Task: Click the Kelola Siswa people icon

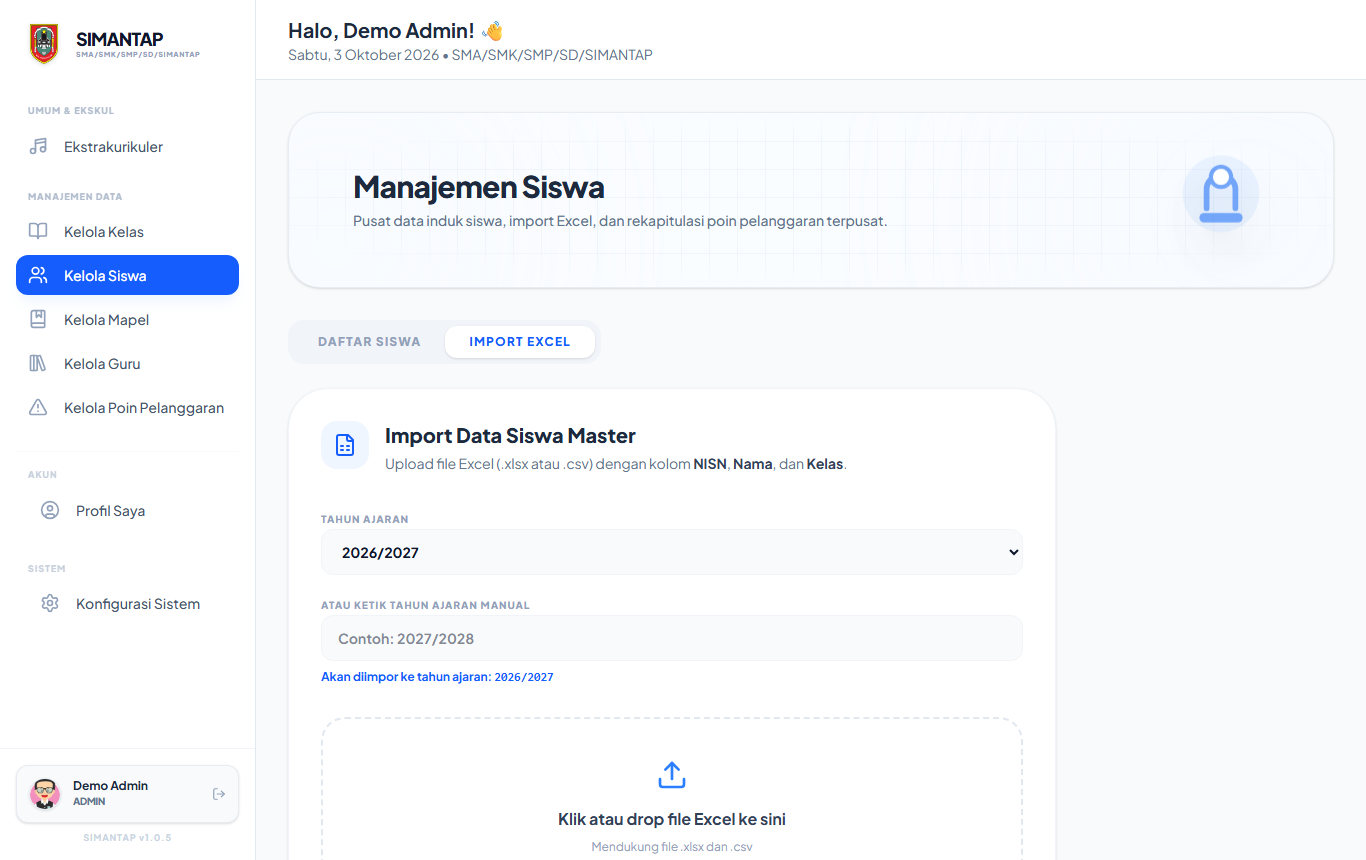Action: [38, 276]
